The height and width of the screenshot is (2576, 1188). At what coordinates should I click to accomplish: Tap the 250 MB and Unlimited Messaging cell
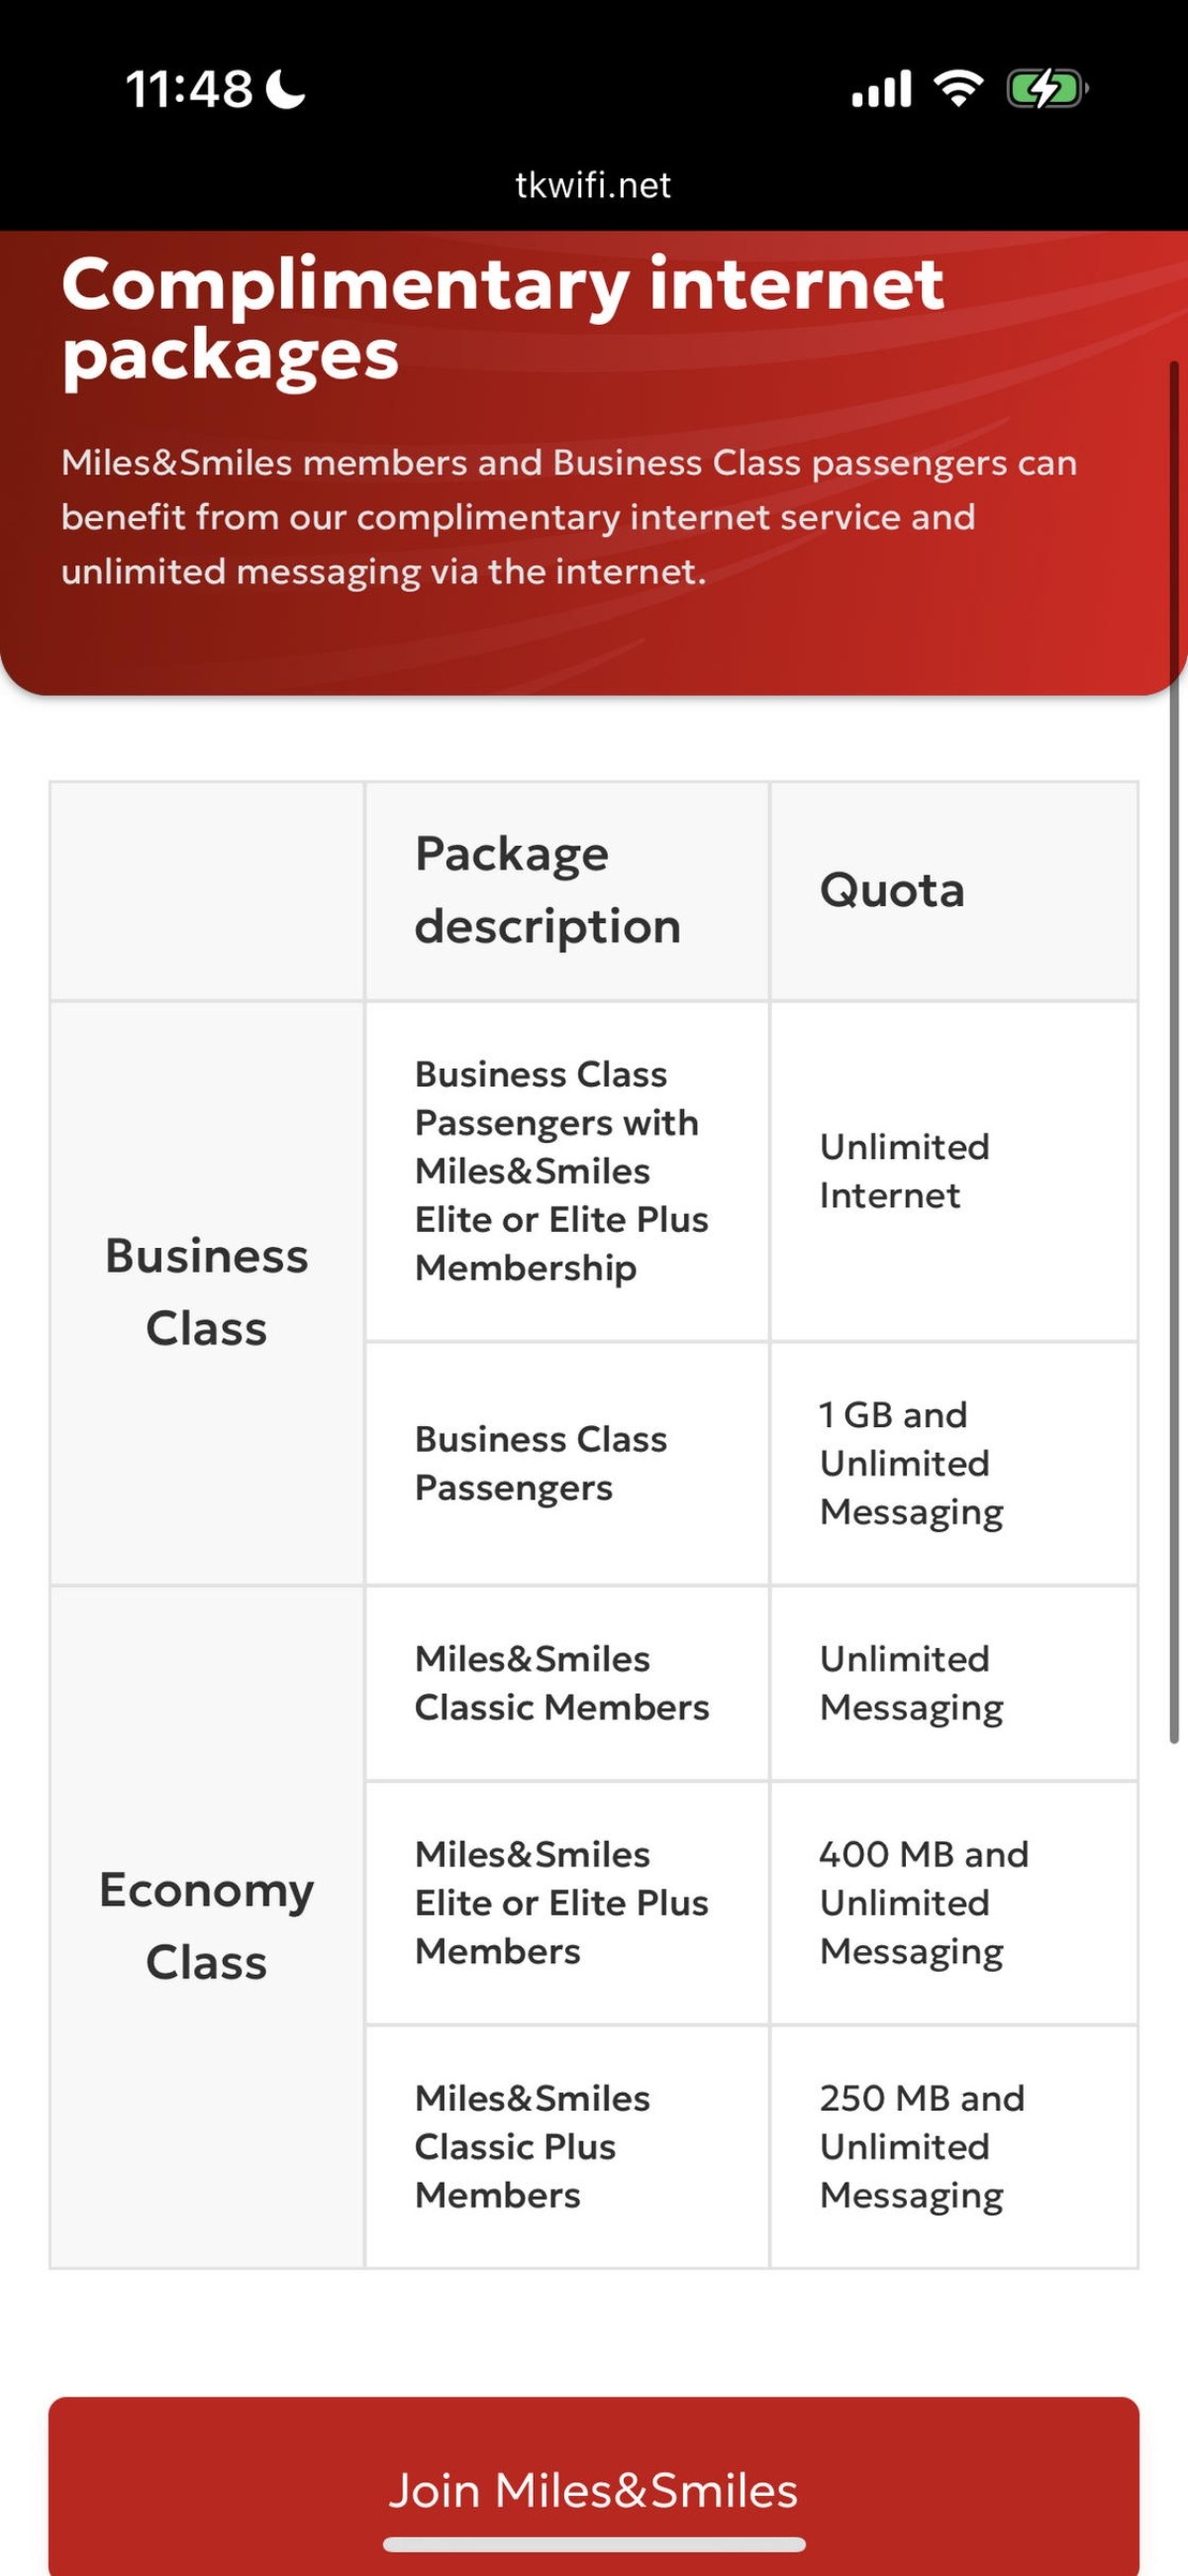922,2146
